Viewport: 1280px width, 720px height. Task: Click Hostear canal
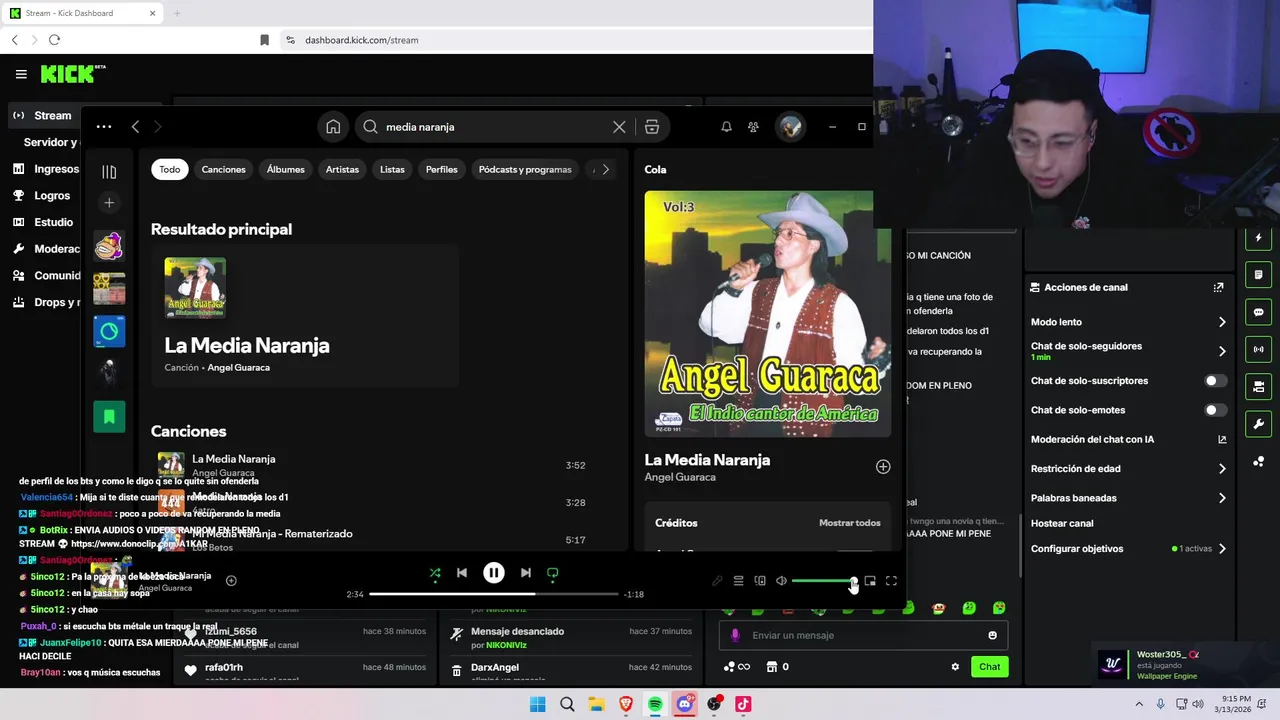coord(1062,523)
